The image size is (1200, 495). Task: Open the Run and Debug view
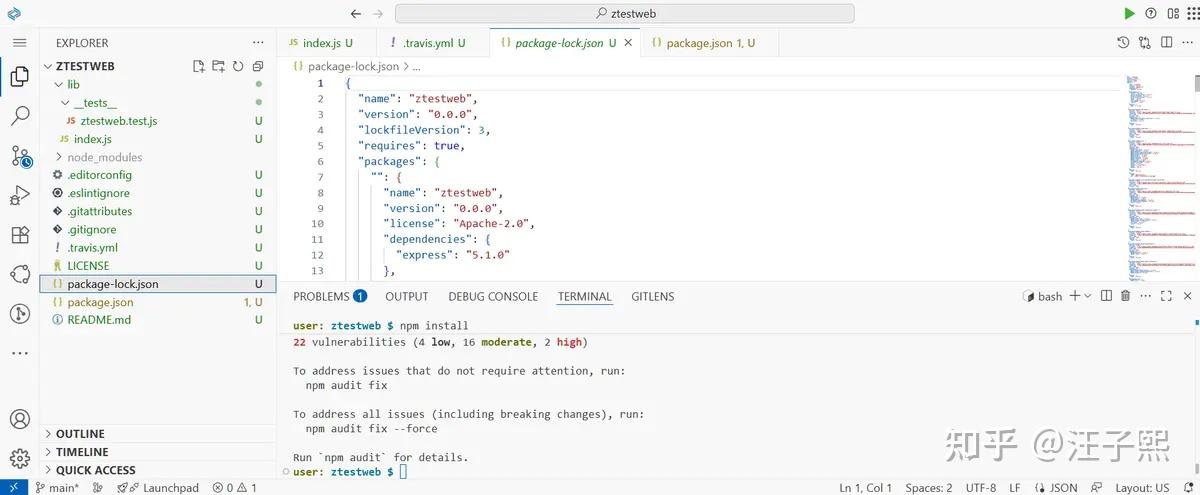19,196
